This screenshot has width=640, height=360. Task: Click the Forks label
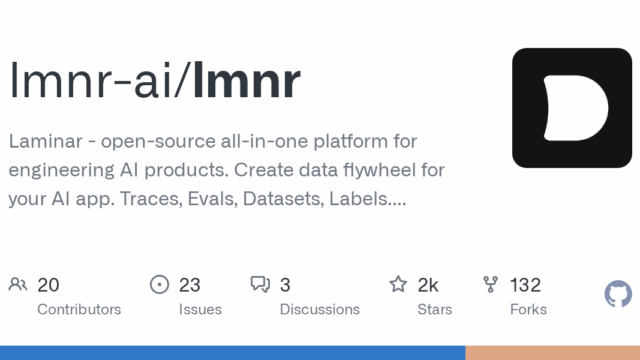pos(528,309)
